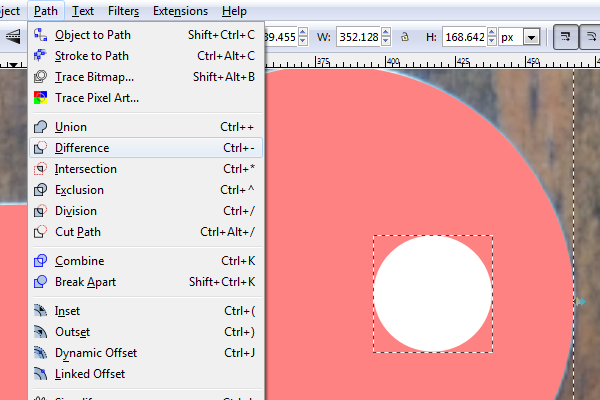Screen dimensions: 600x400
Task: Select Linked Offset entry
Action: [146, 374]
